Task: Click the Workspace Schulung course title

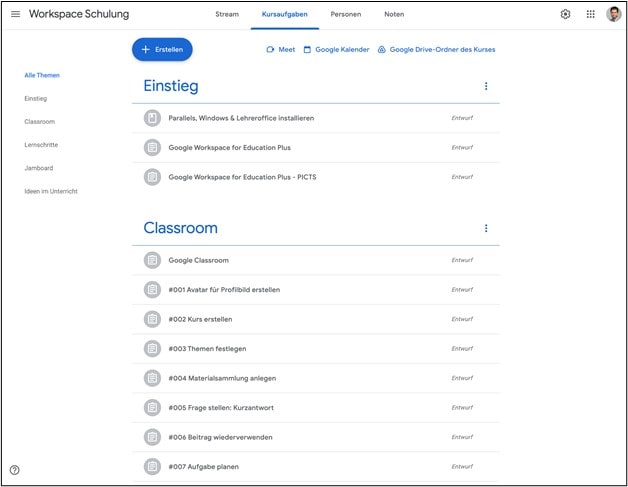Action: [79, 14]
